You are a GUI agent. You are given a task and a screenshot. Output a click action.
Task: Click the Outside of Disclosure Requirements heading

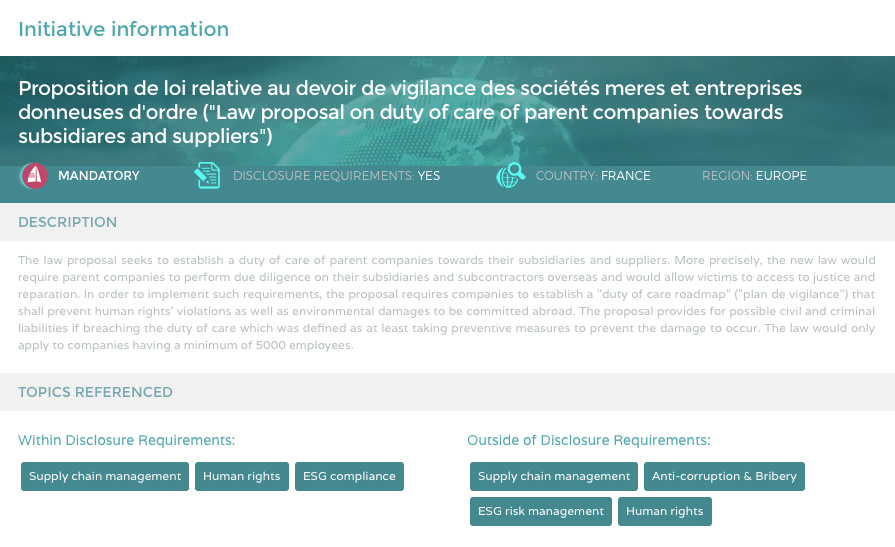(x=588, y=440)
